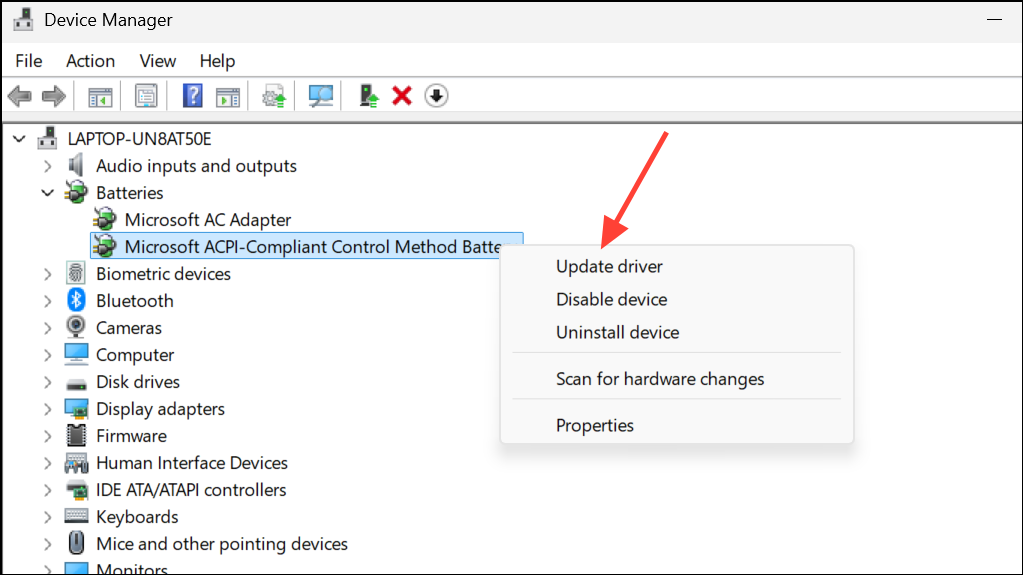The width and height of the screenshot is (1023, 575).
Task: Click the Batteries category icon
Action: pos(76,192)
